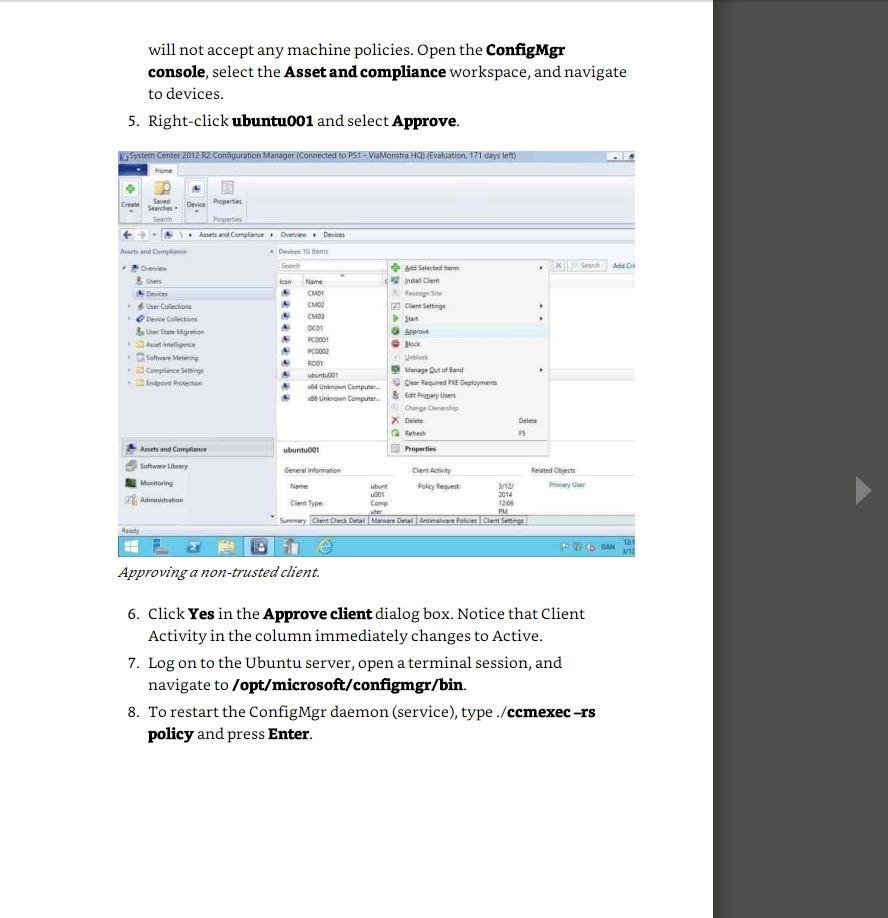
Task: Choose Block from the context menu
Action: (x=412, y=344)
